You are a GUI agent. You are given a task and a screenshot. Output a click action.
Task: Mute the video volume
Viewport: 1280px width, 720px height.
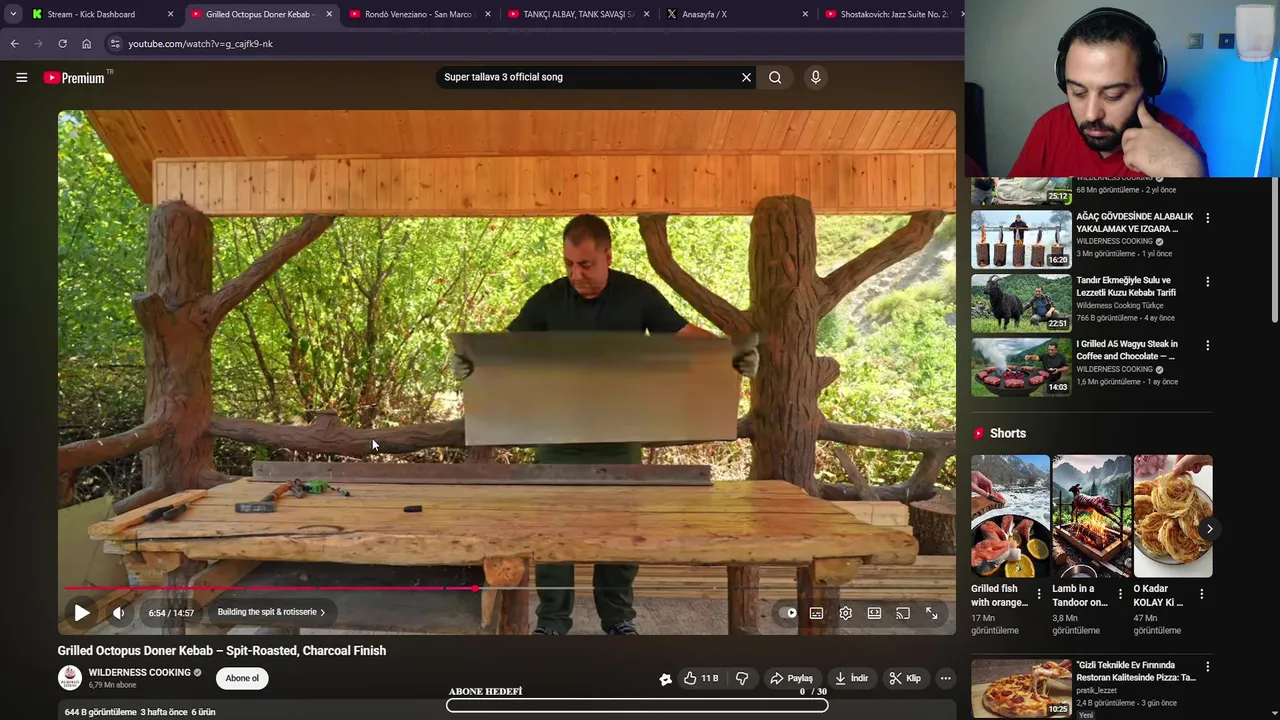tap(118, 613)
